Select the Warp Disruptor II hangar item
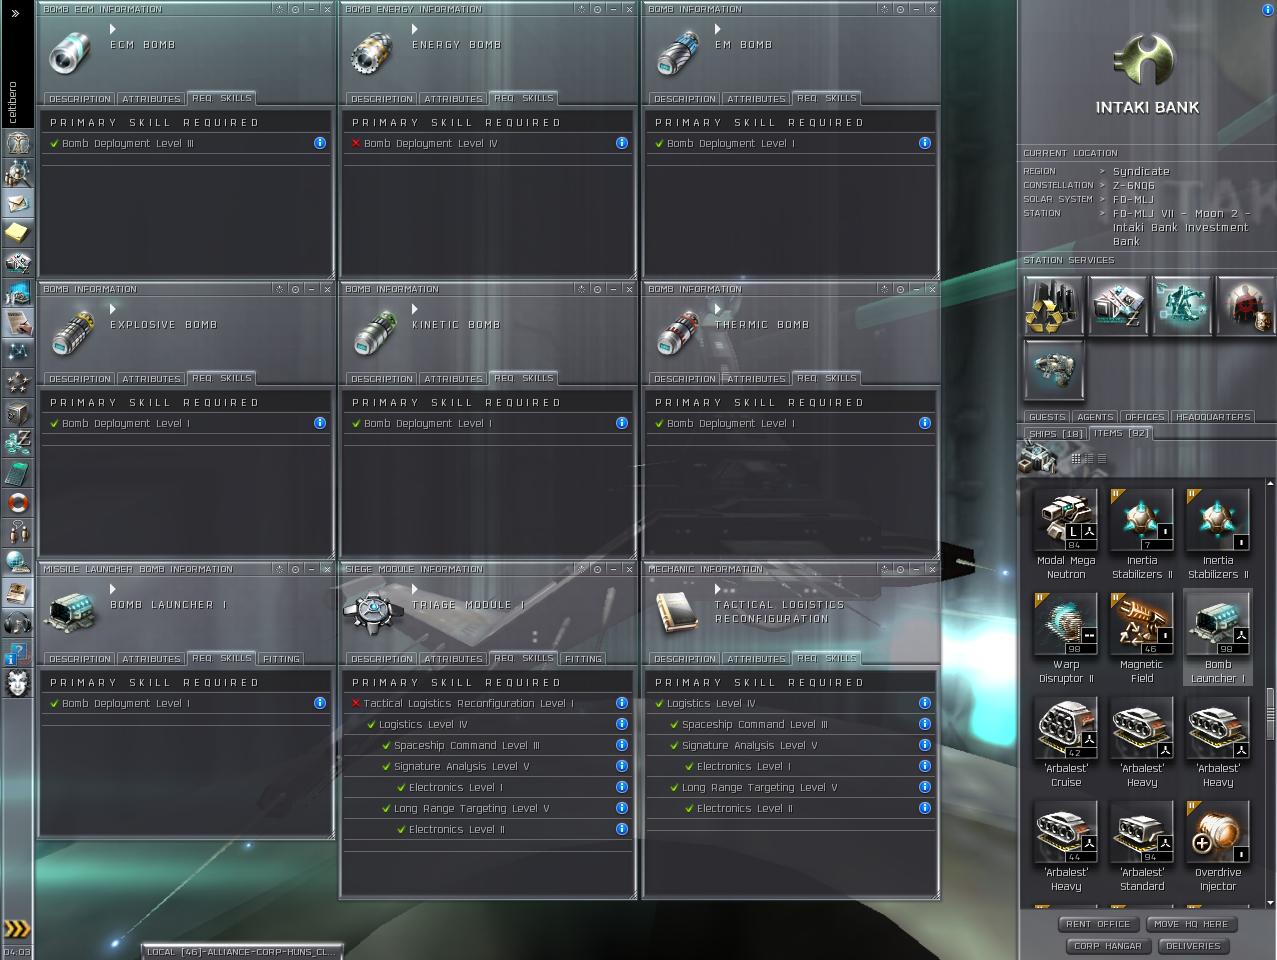 tap(1066, 638)
